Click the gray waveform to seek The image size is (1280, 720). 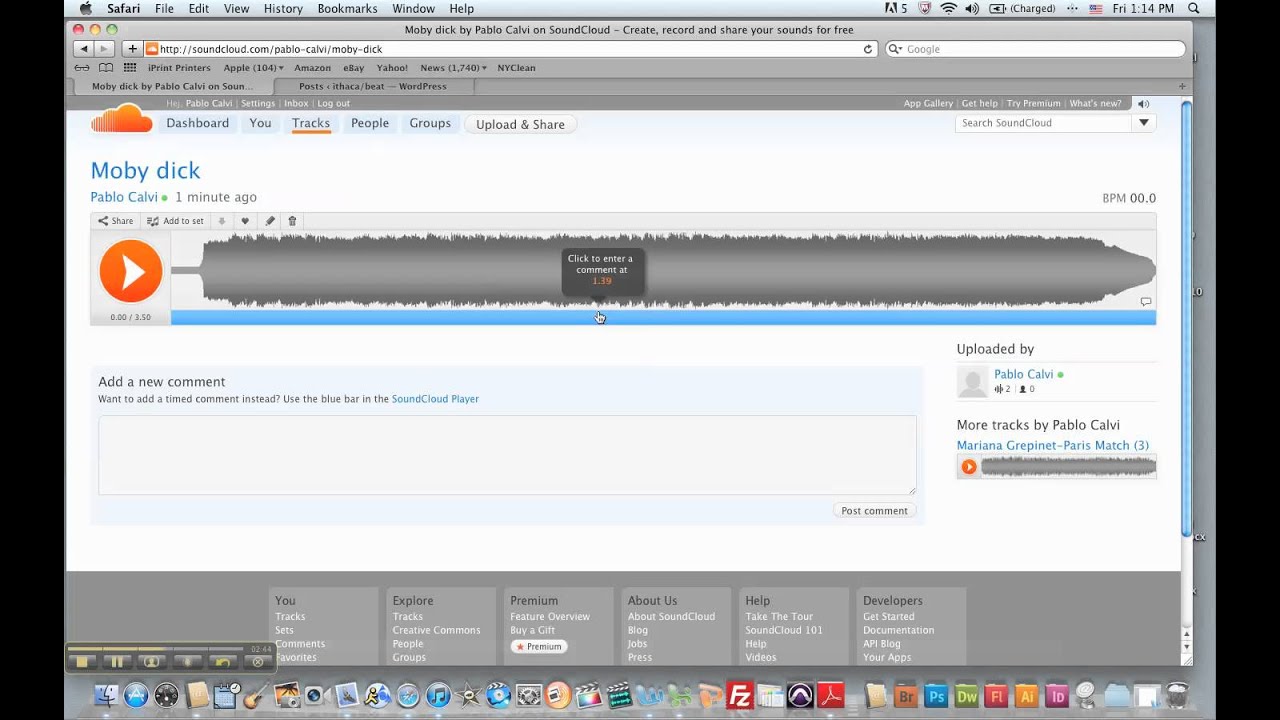tap(663, 270)
